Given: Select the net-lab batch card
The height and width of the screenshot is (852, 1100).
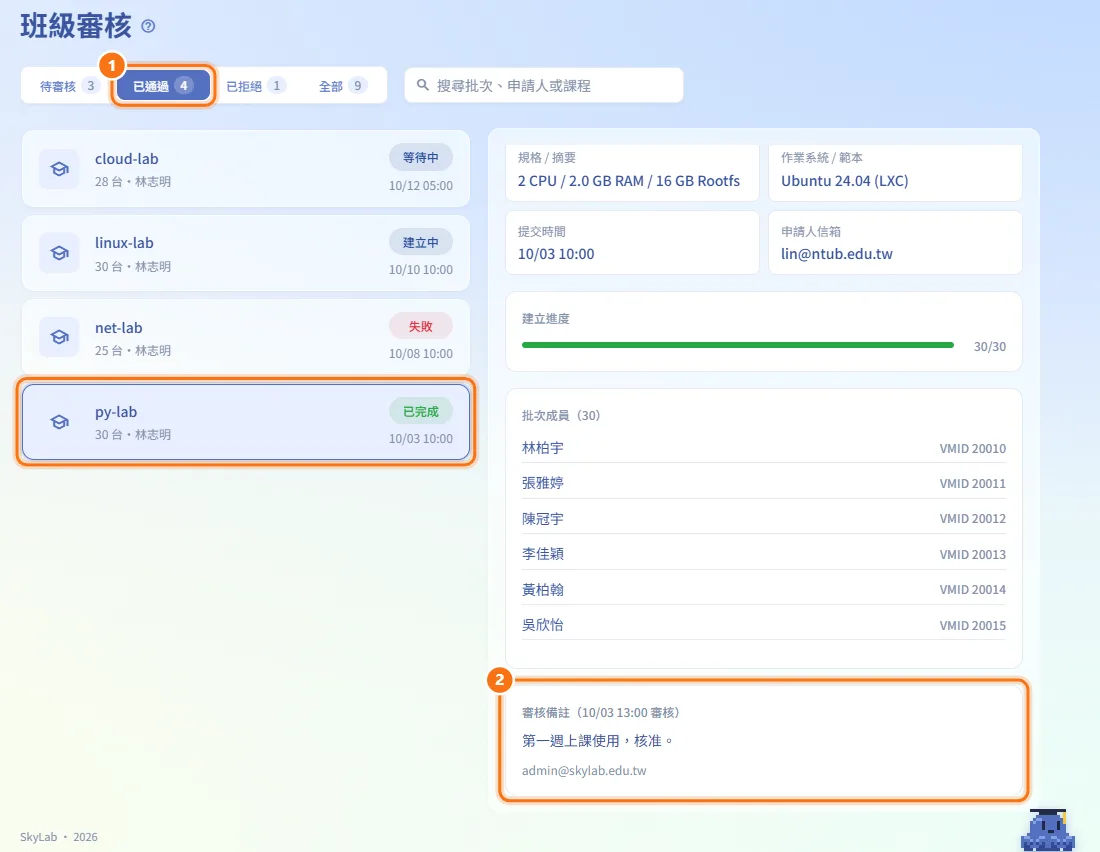Looking at the screenshot, I should (246, 337).
